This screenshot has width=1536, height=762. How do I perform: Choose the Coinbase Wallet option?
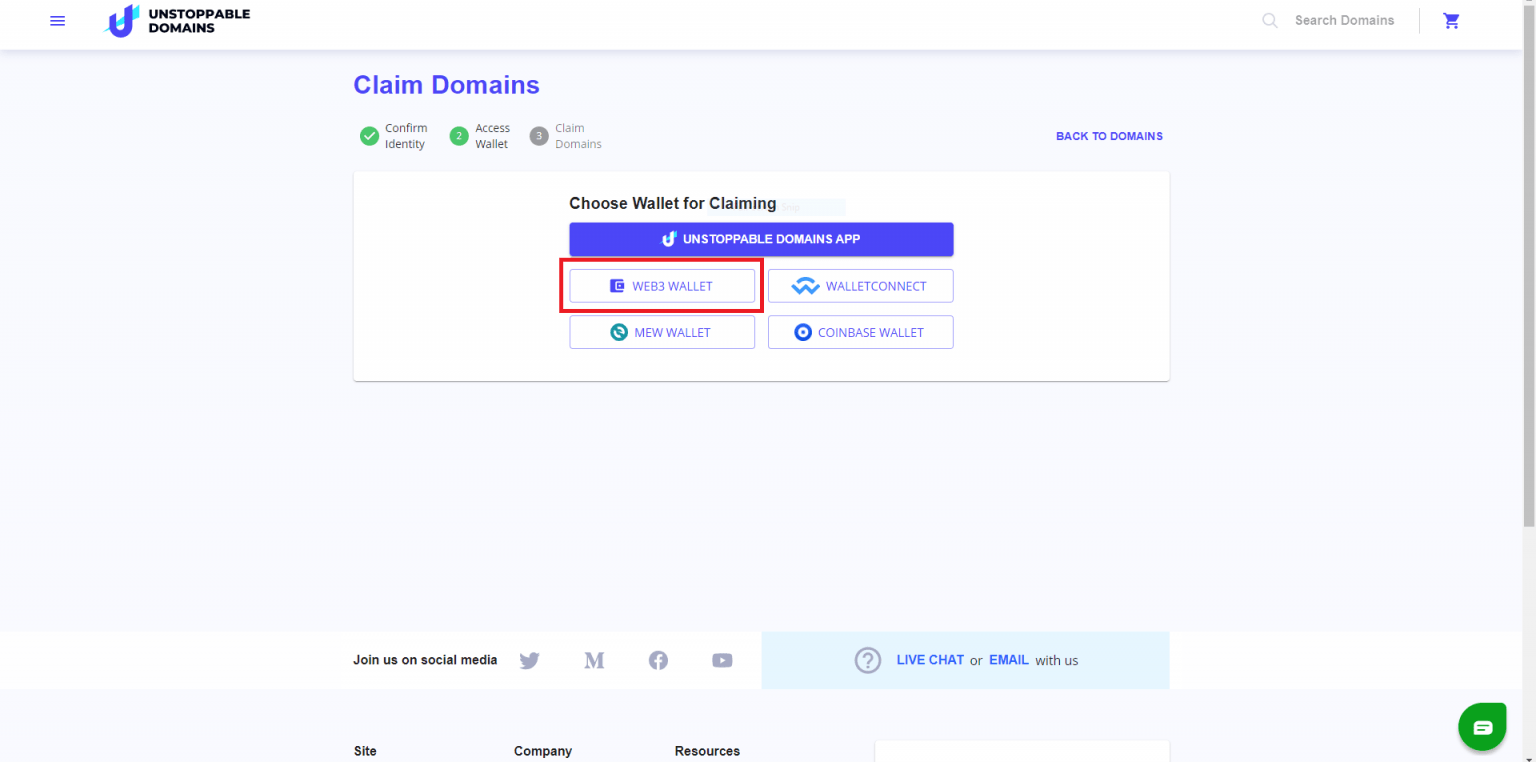click(860, 332)
